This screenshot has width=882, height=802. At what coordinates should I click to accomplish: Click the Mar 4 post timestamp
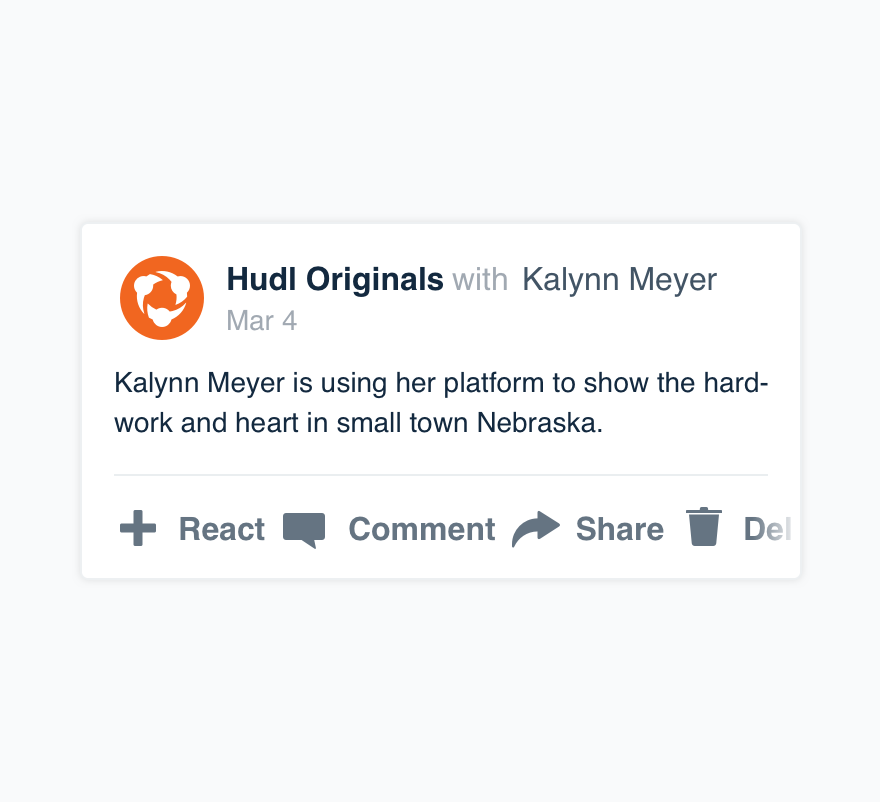click(x=262, y=321)
